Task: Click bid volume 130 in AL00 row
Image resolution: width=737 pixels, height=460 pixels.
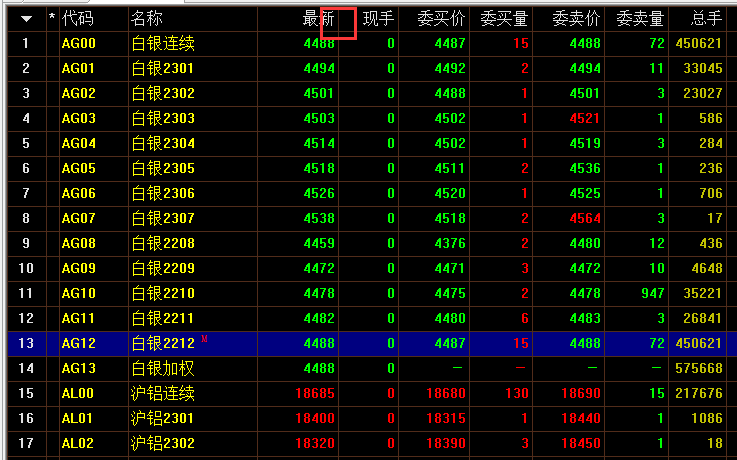Action: [517, 393]
